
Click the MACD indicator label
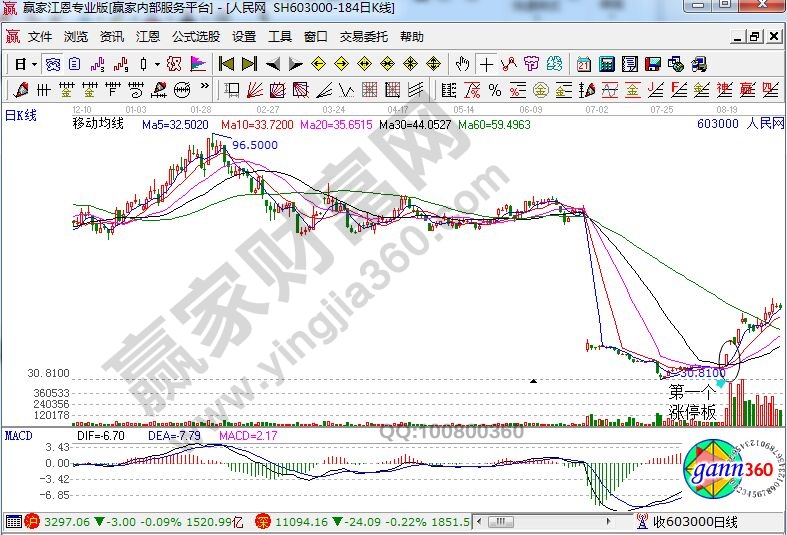point(18,436)
